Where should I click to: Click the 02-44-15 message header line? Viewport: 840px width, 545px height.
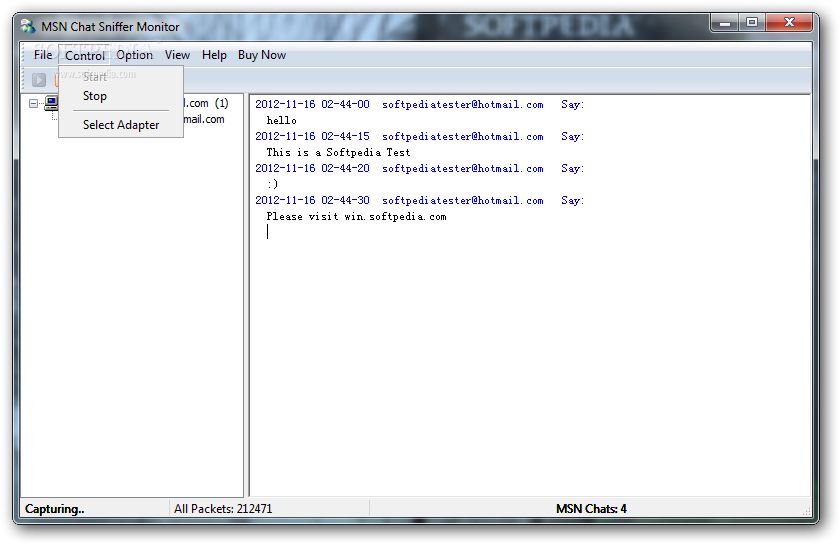[419, 137]
